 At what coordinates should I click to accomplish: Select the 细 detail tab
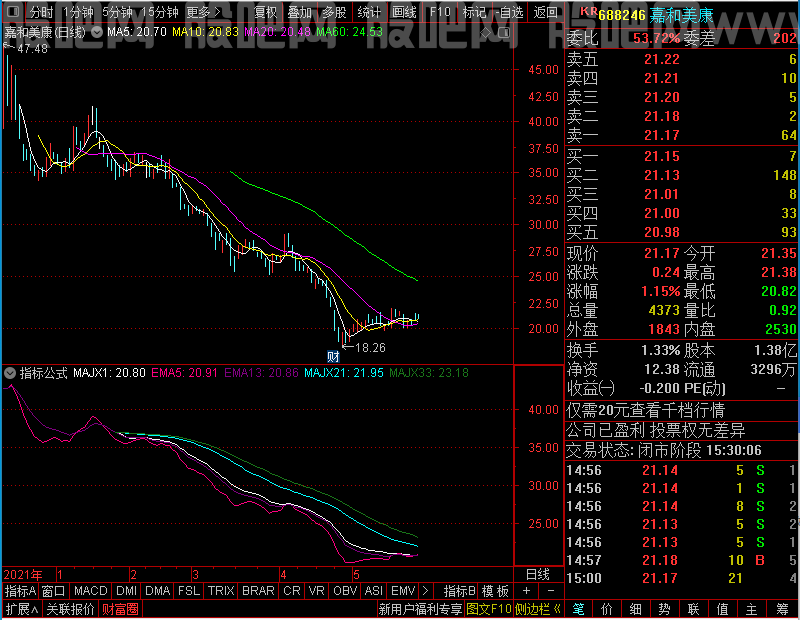tap(636, 609)
